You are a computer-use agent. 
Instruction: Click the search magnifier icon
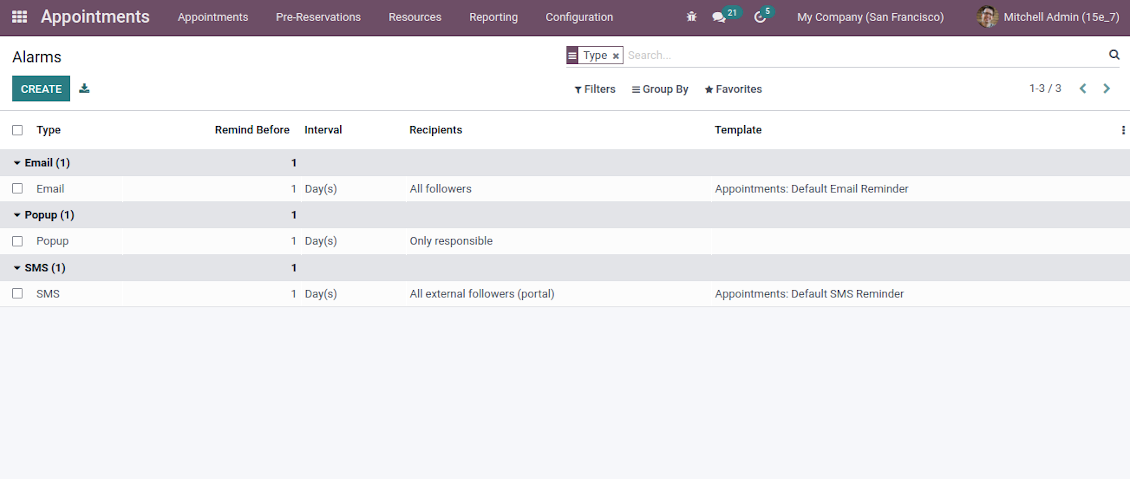coord(1114,55)
